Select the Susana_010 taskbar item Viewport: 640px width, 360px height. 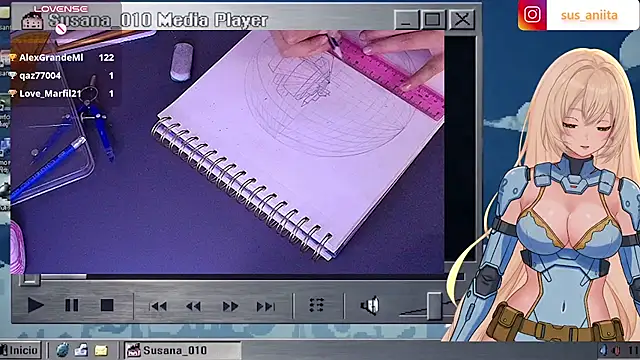point(182,350)
